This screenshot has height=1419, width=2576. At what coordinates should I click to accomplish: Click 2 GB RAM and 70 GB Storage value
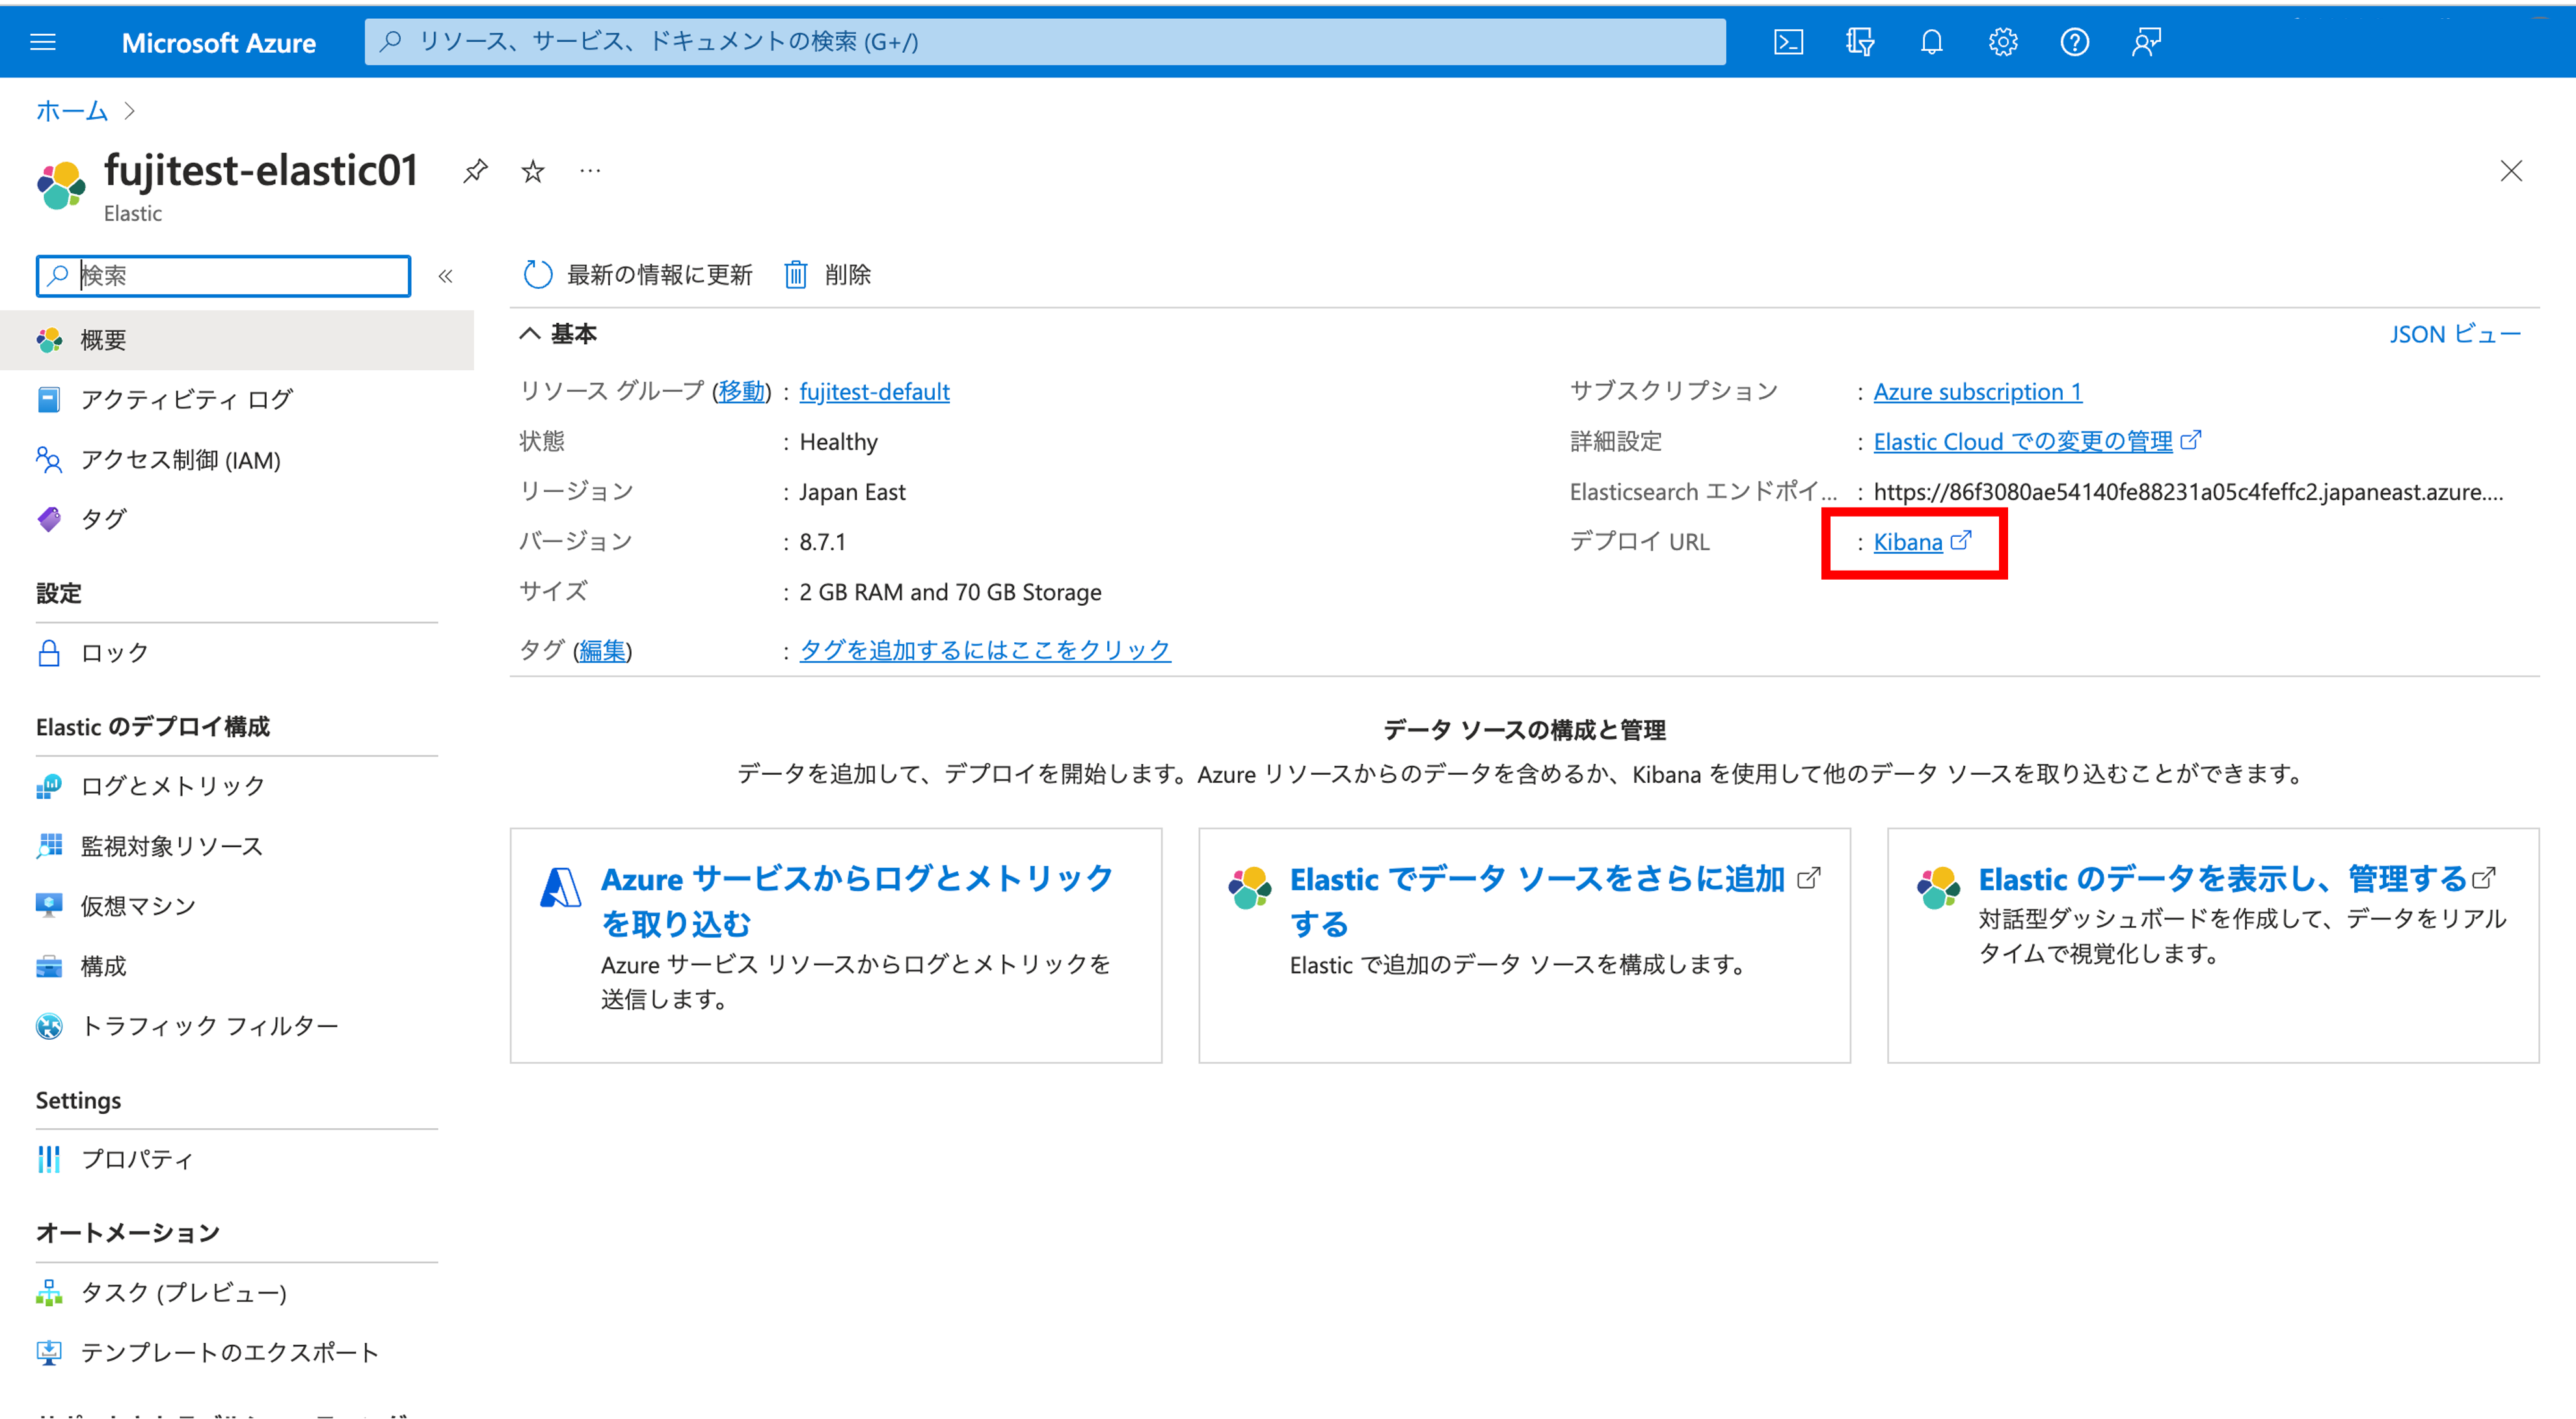click(950, 592)
